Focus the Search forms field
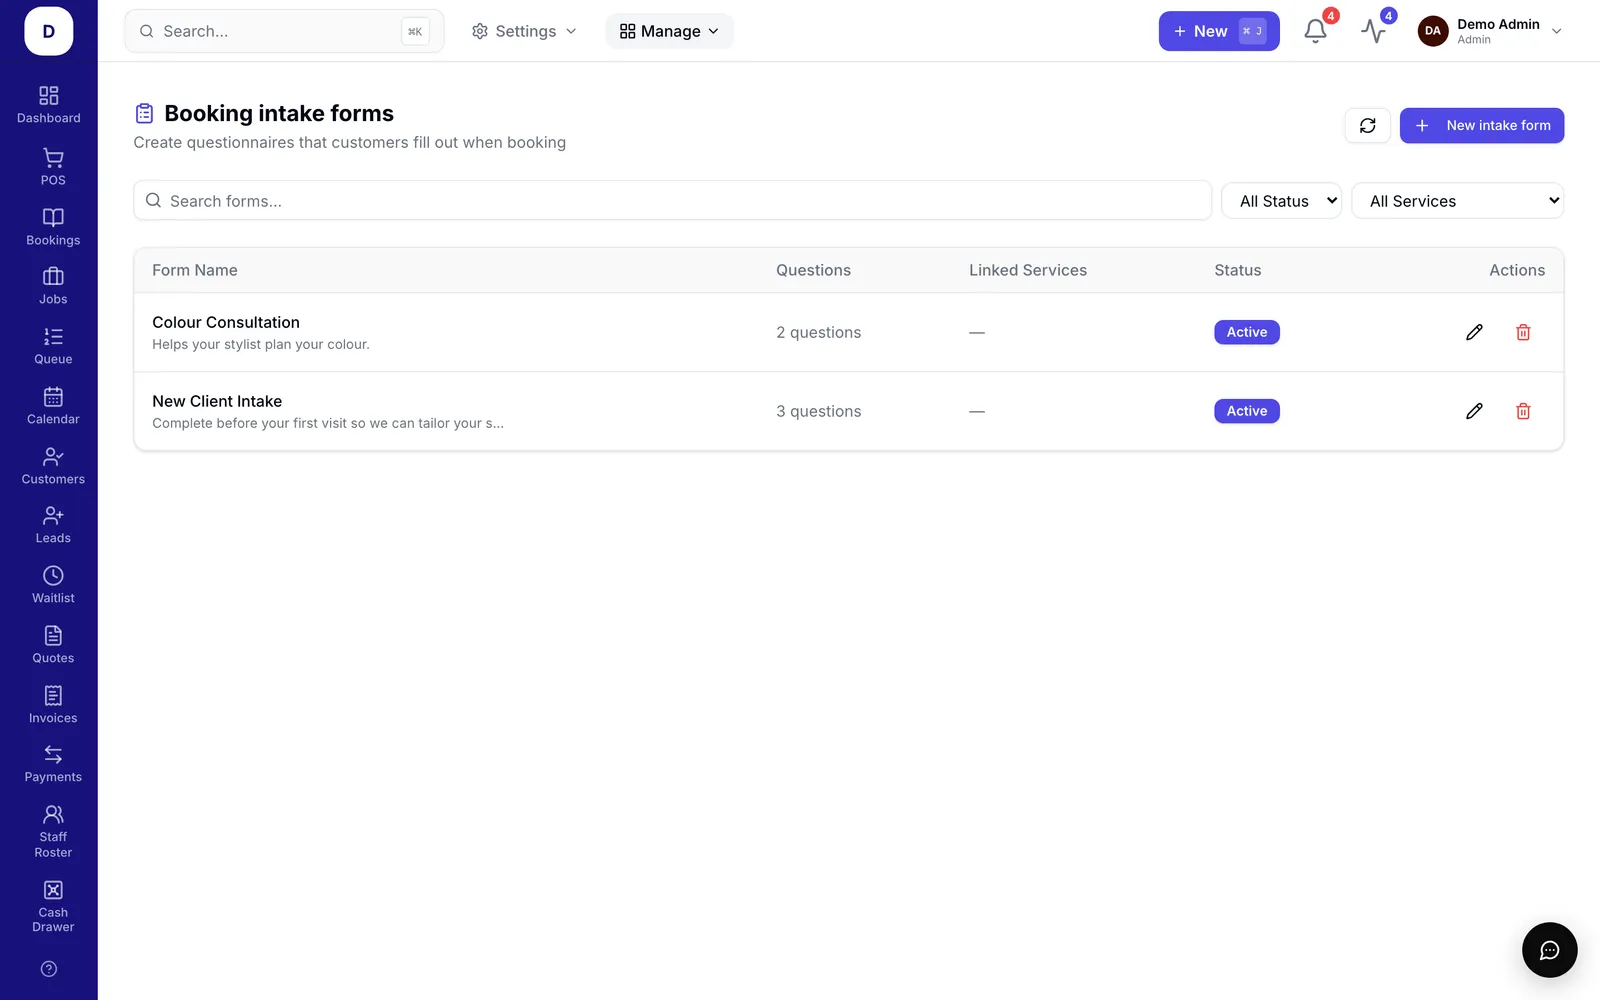 click(672, 200)
